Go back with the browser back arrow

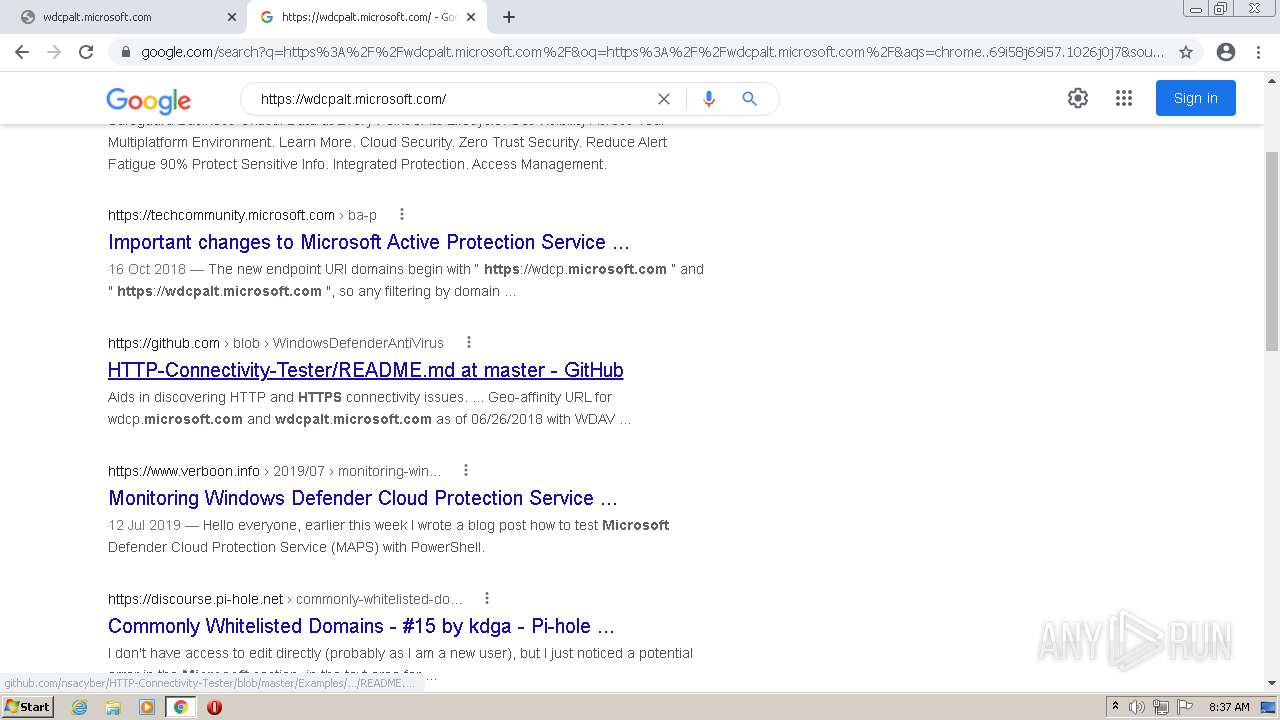[22, 52]
